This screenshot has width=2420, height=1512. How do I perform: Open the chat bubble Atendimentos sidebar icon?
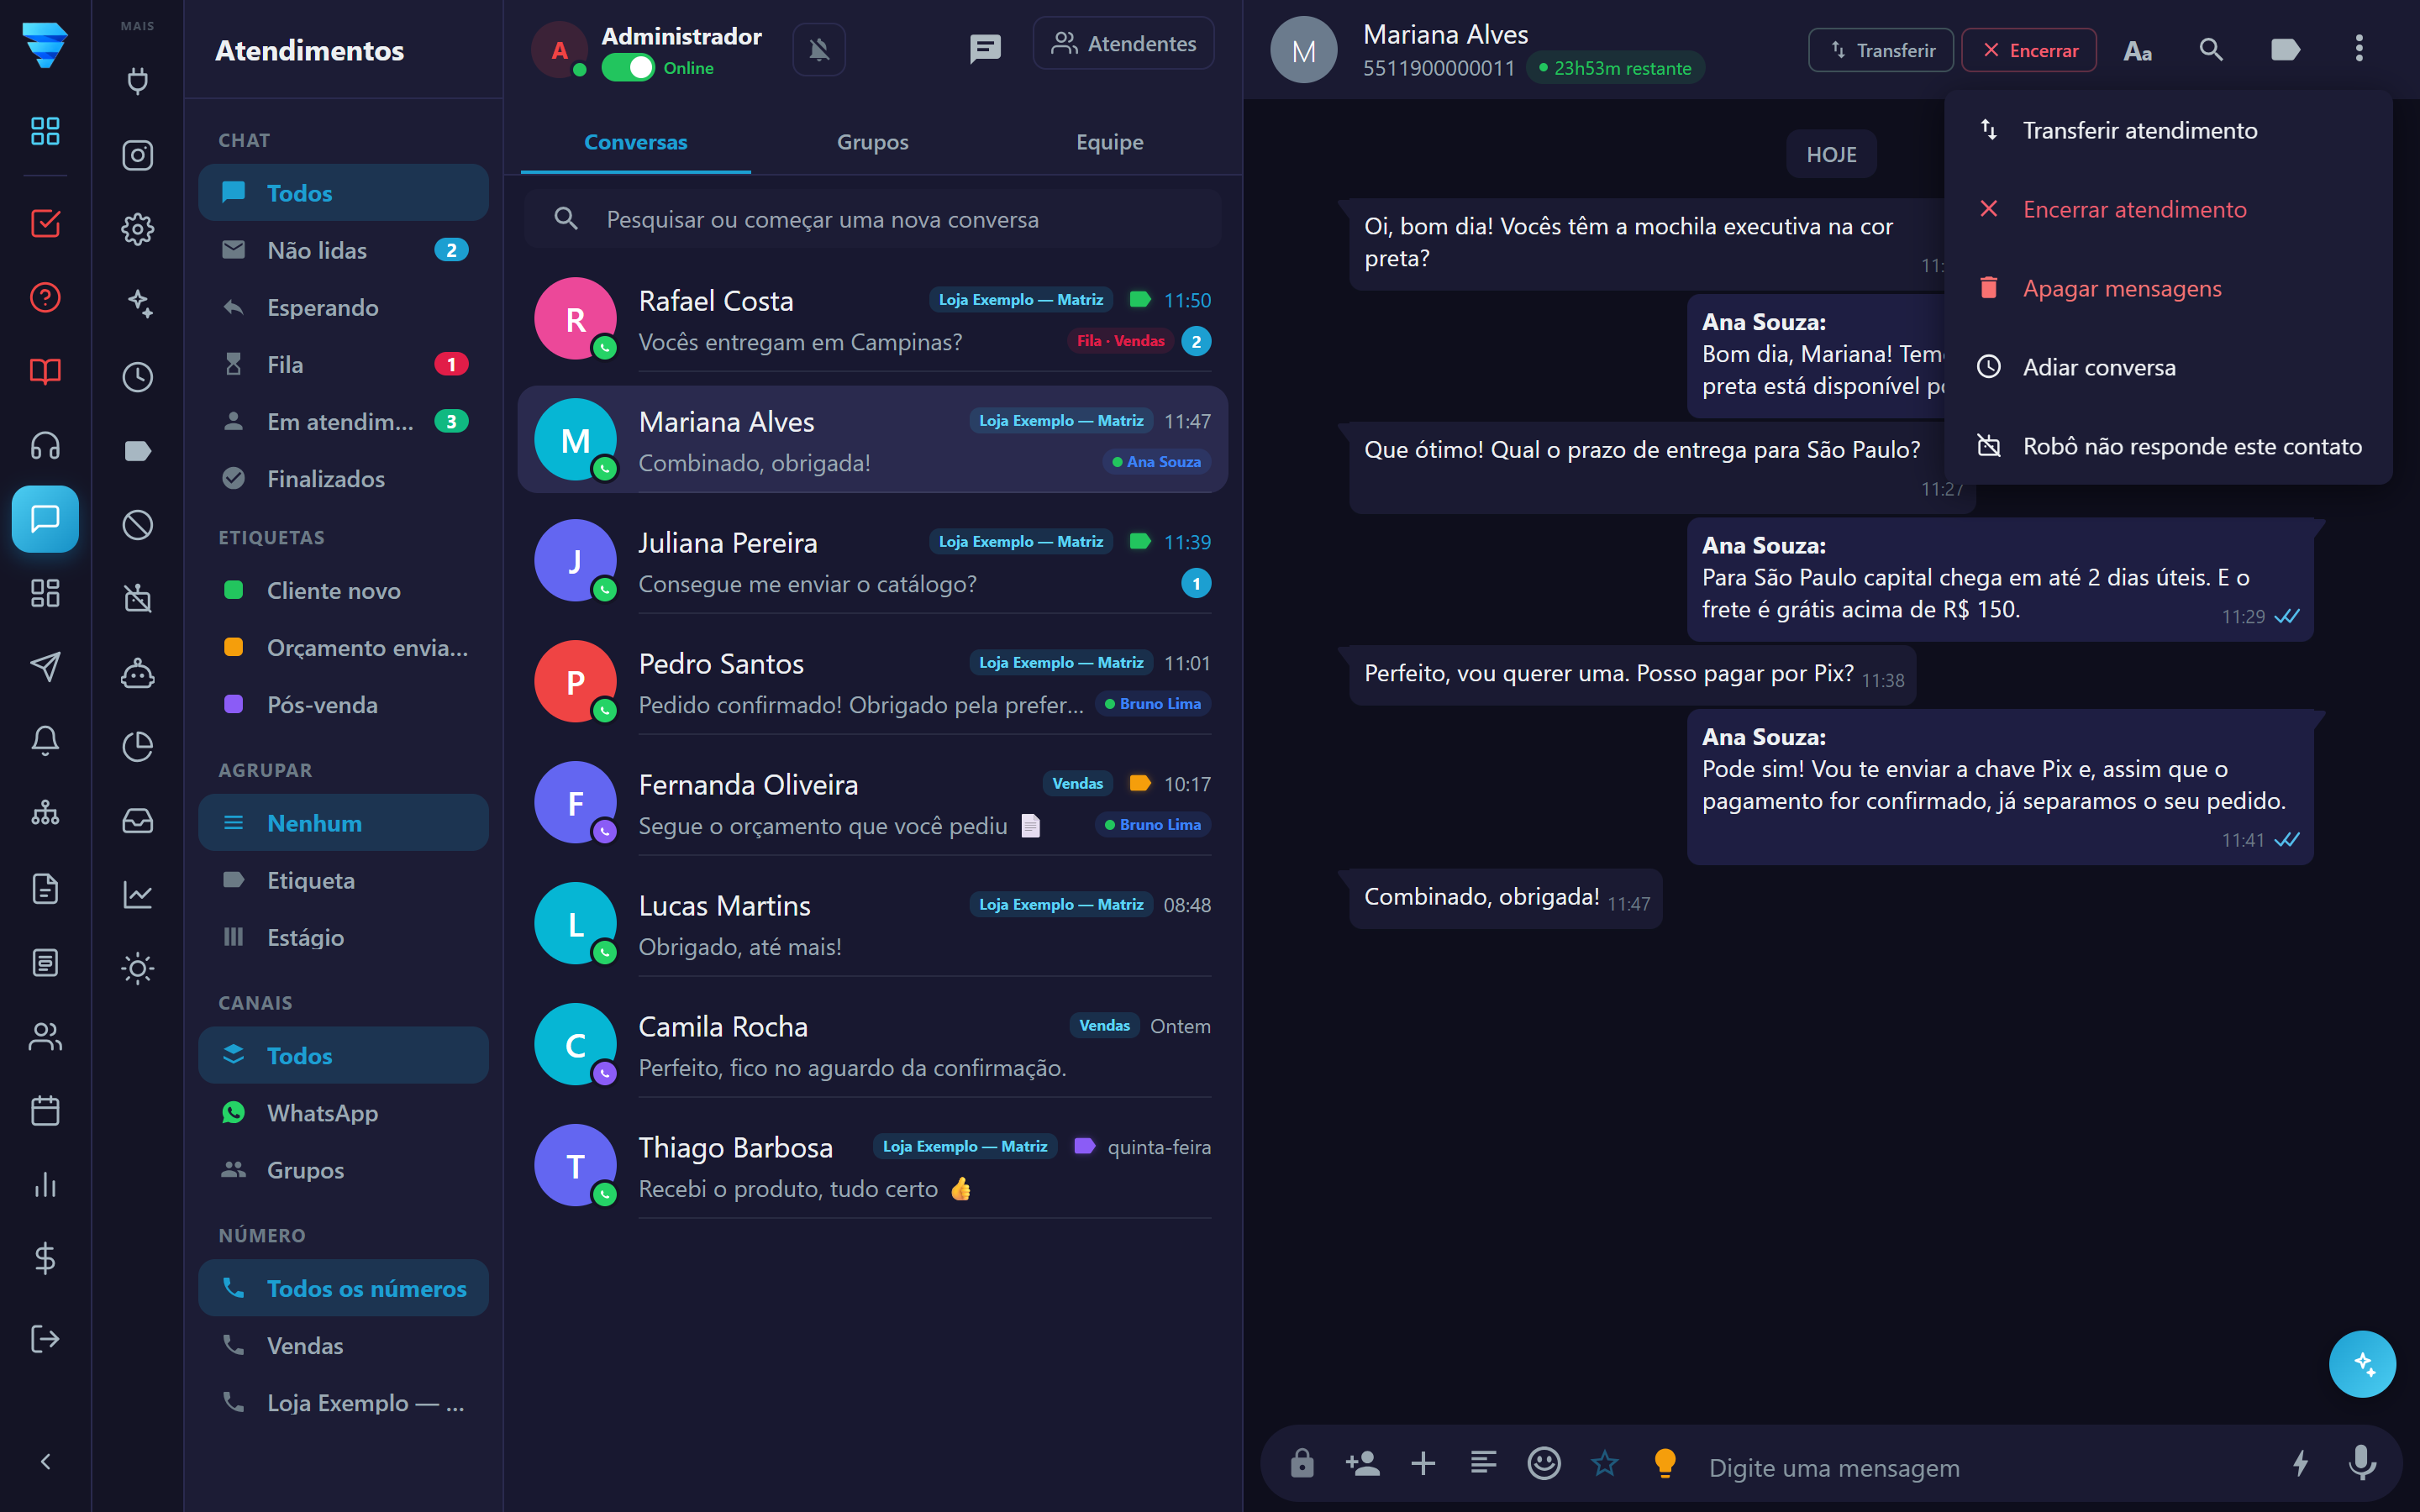pos(45,519)
